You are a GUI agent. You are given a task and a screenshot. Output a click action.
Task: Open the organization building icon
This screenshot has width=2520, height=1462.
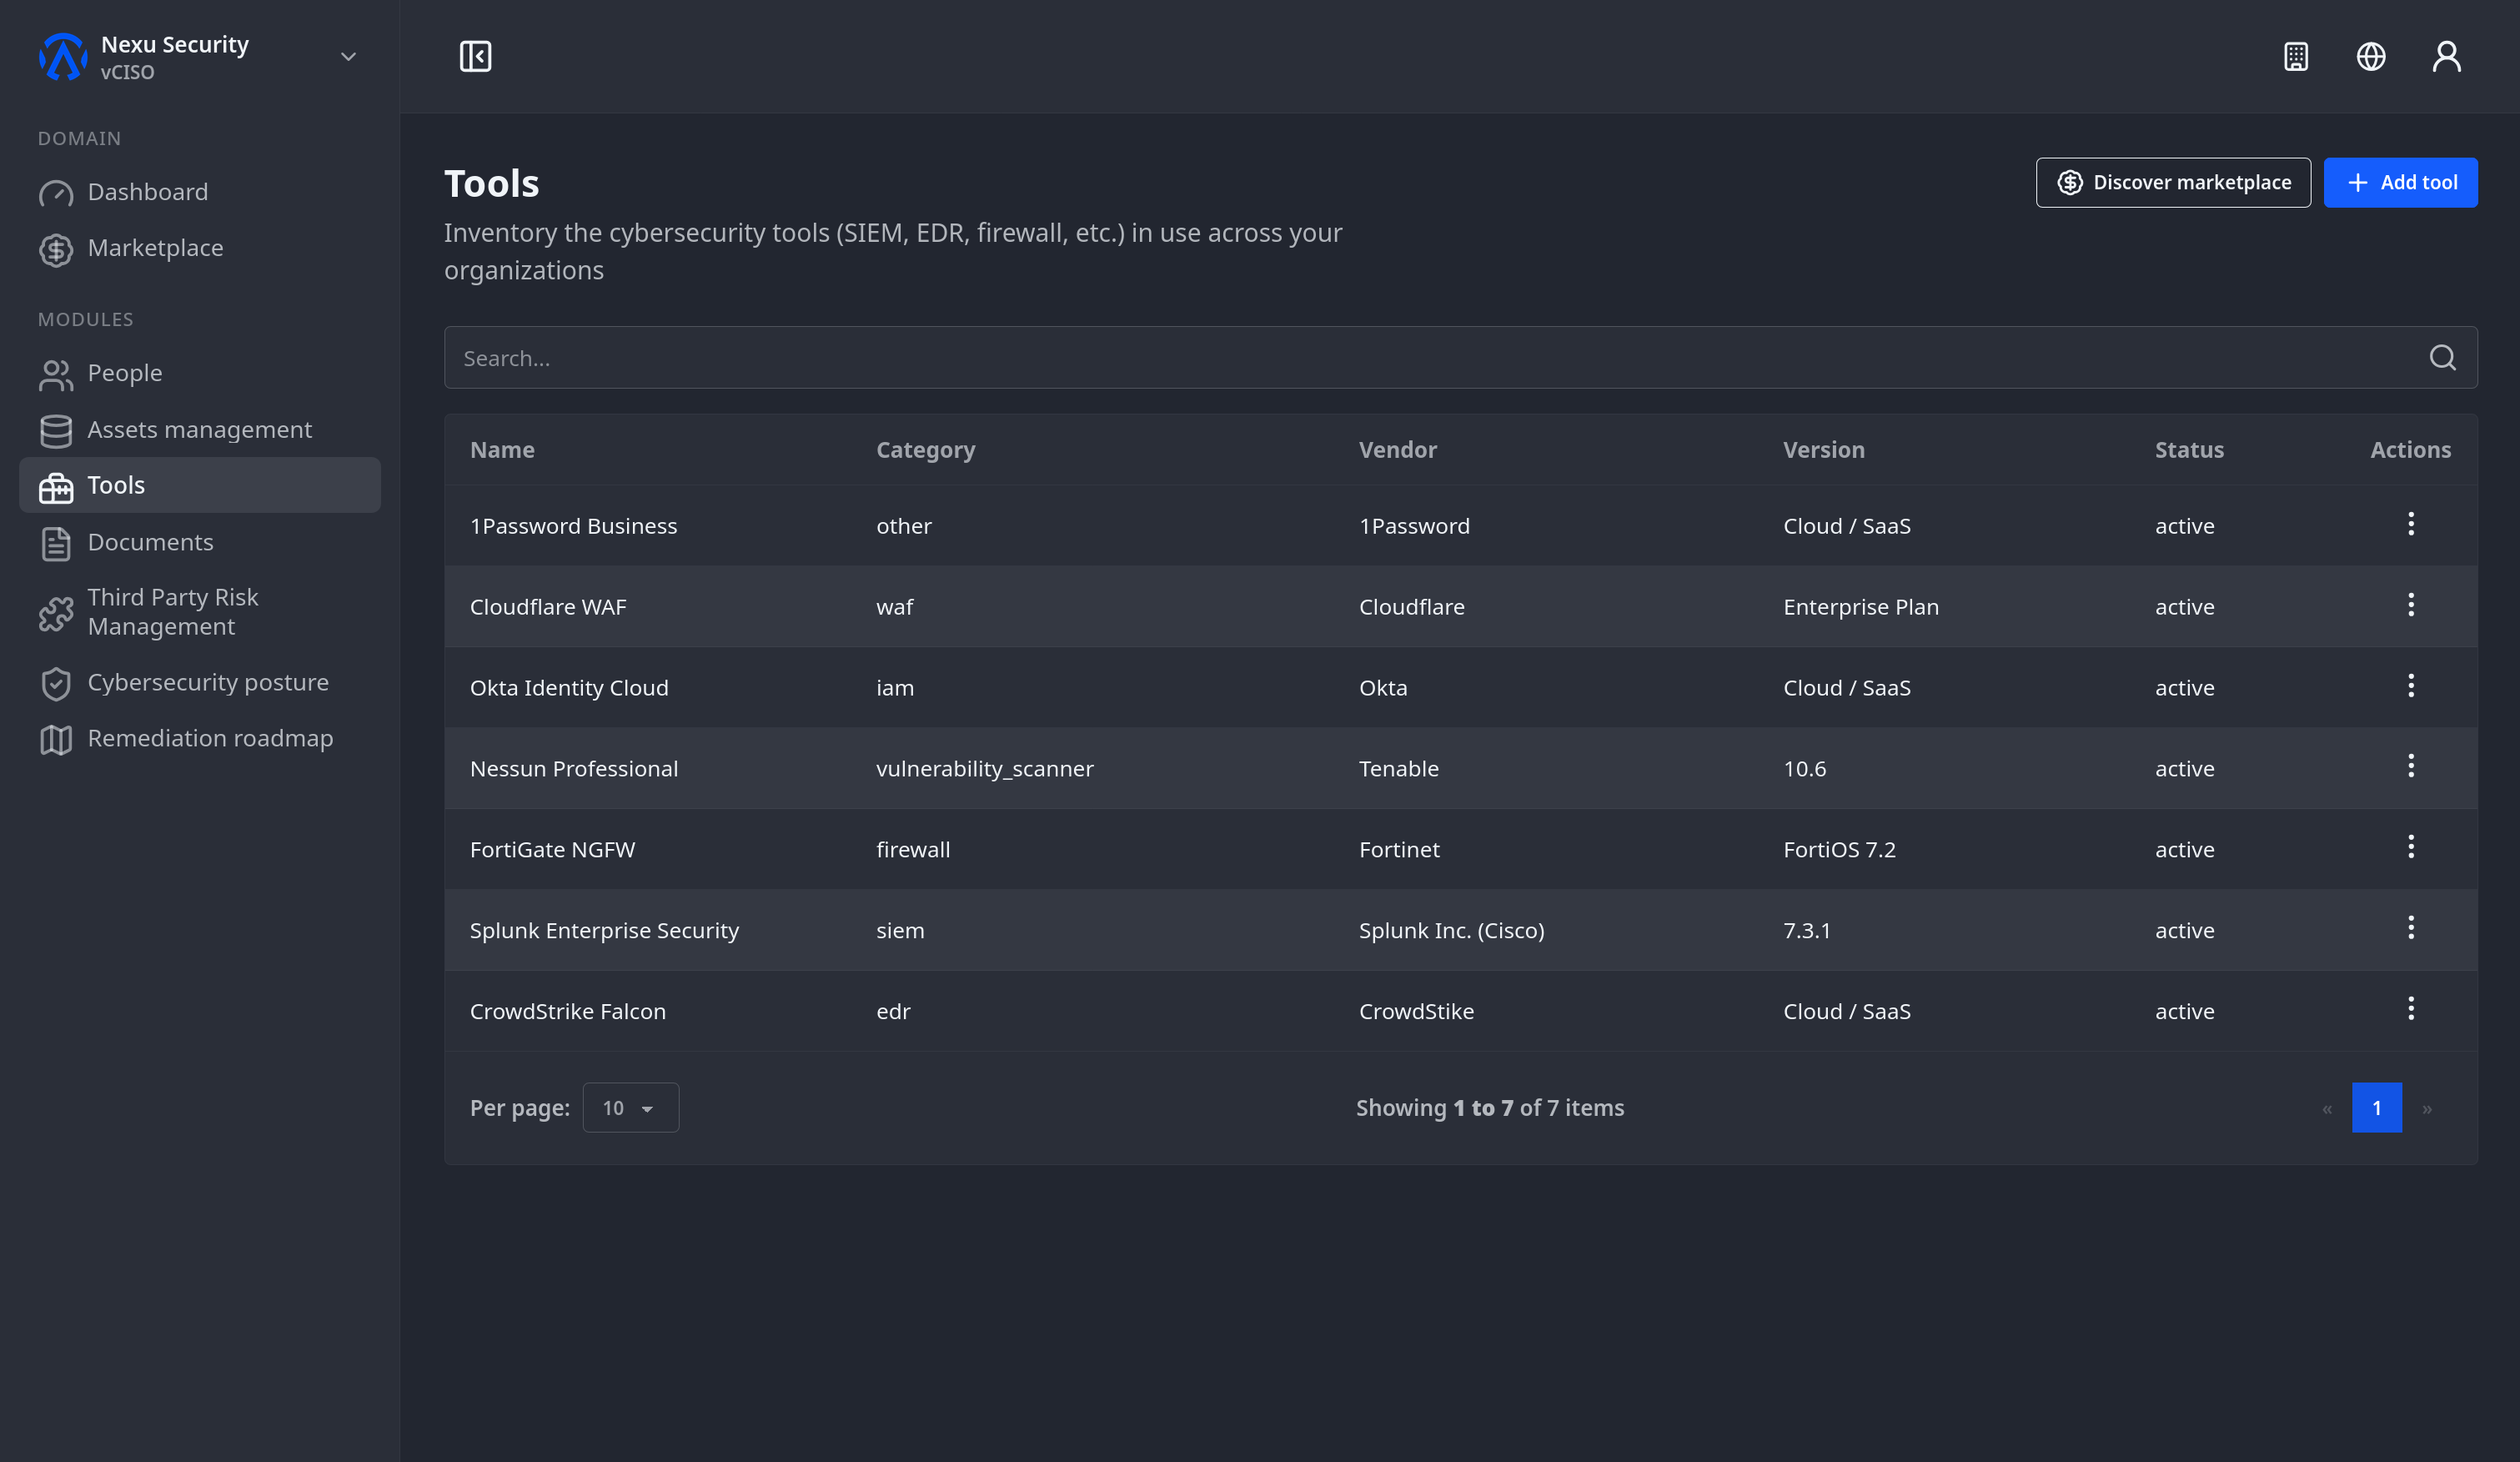coord(2296,56)
